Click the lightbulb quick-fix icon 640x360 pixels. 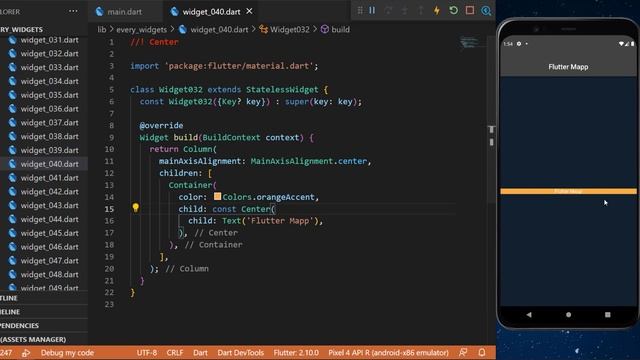pyautogui.click(x=136, y=208)
